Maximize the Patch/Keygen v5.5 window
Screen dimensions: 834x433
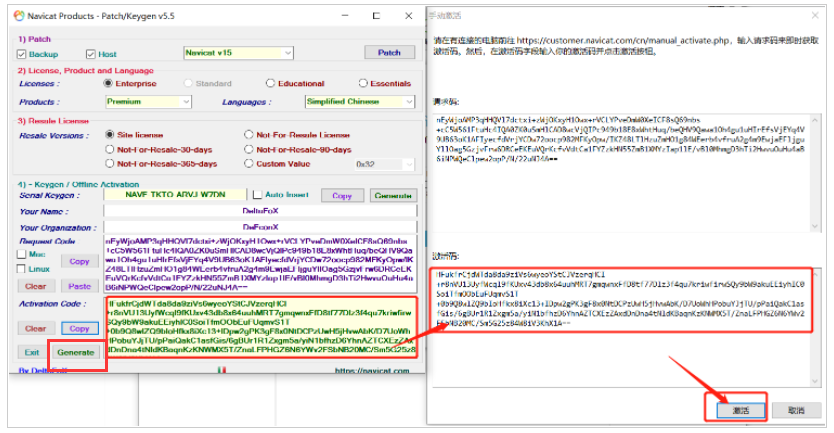click(x=376, y=16)
